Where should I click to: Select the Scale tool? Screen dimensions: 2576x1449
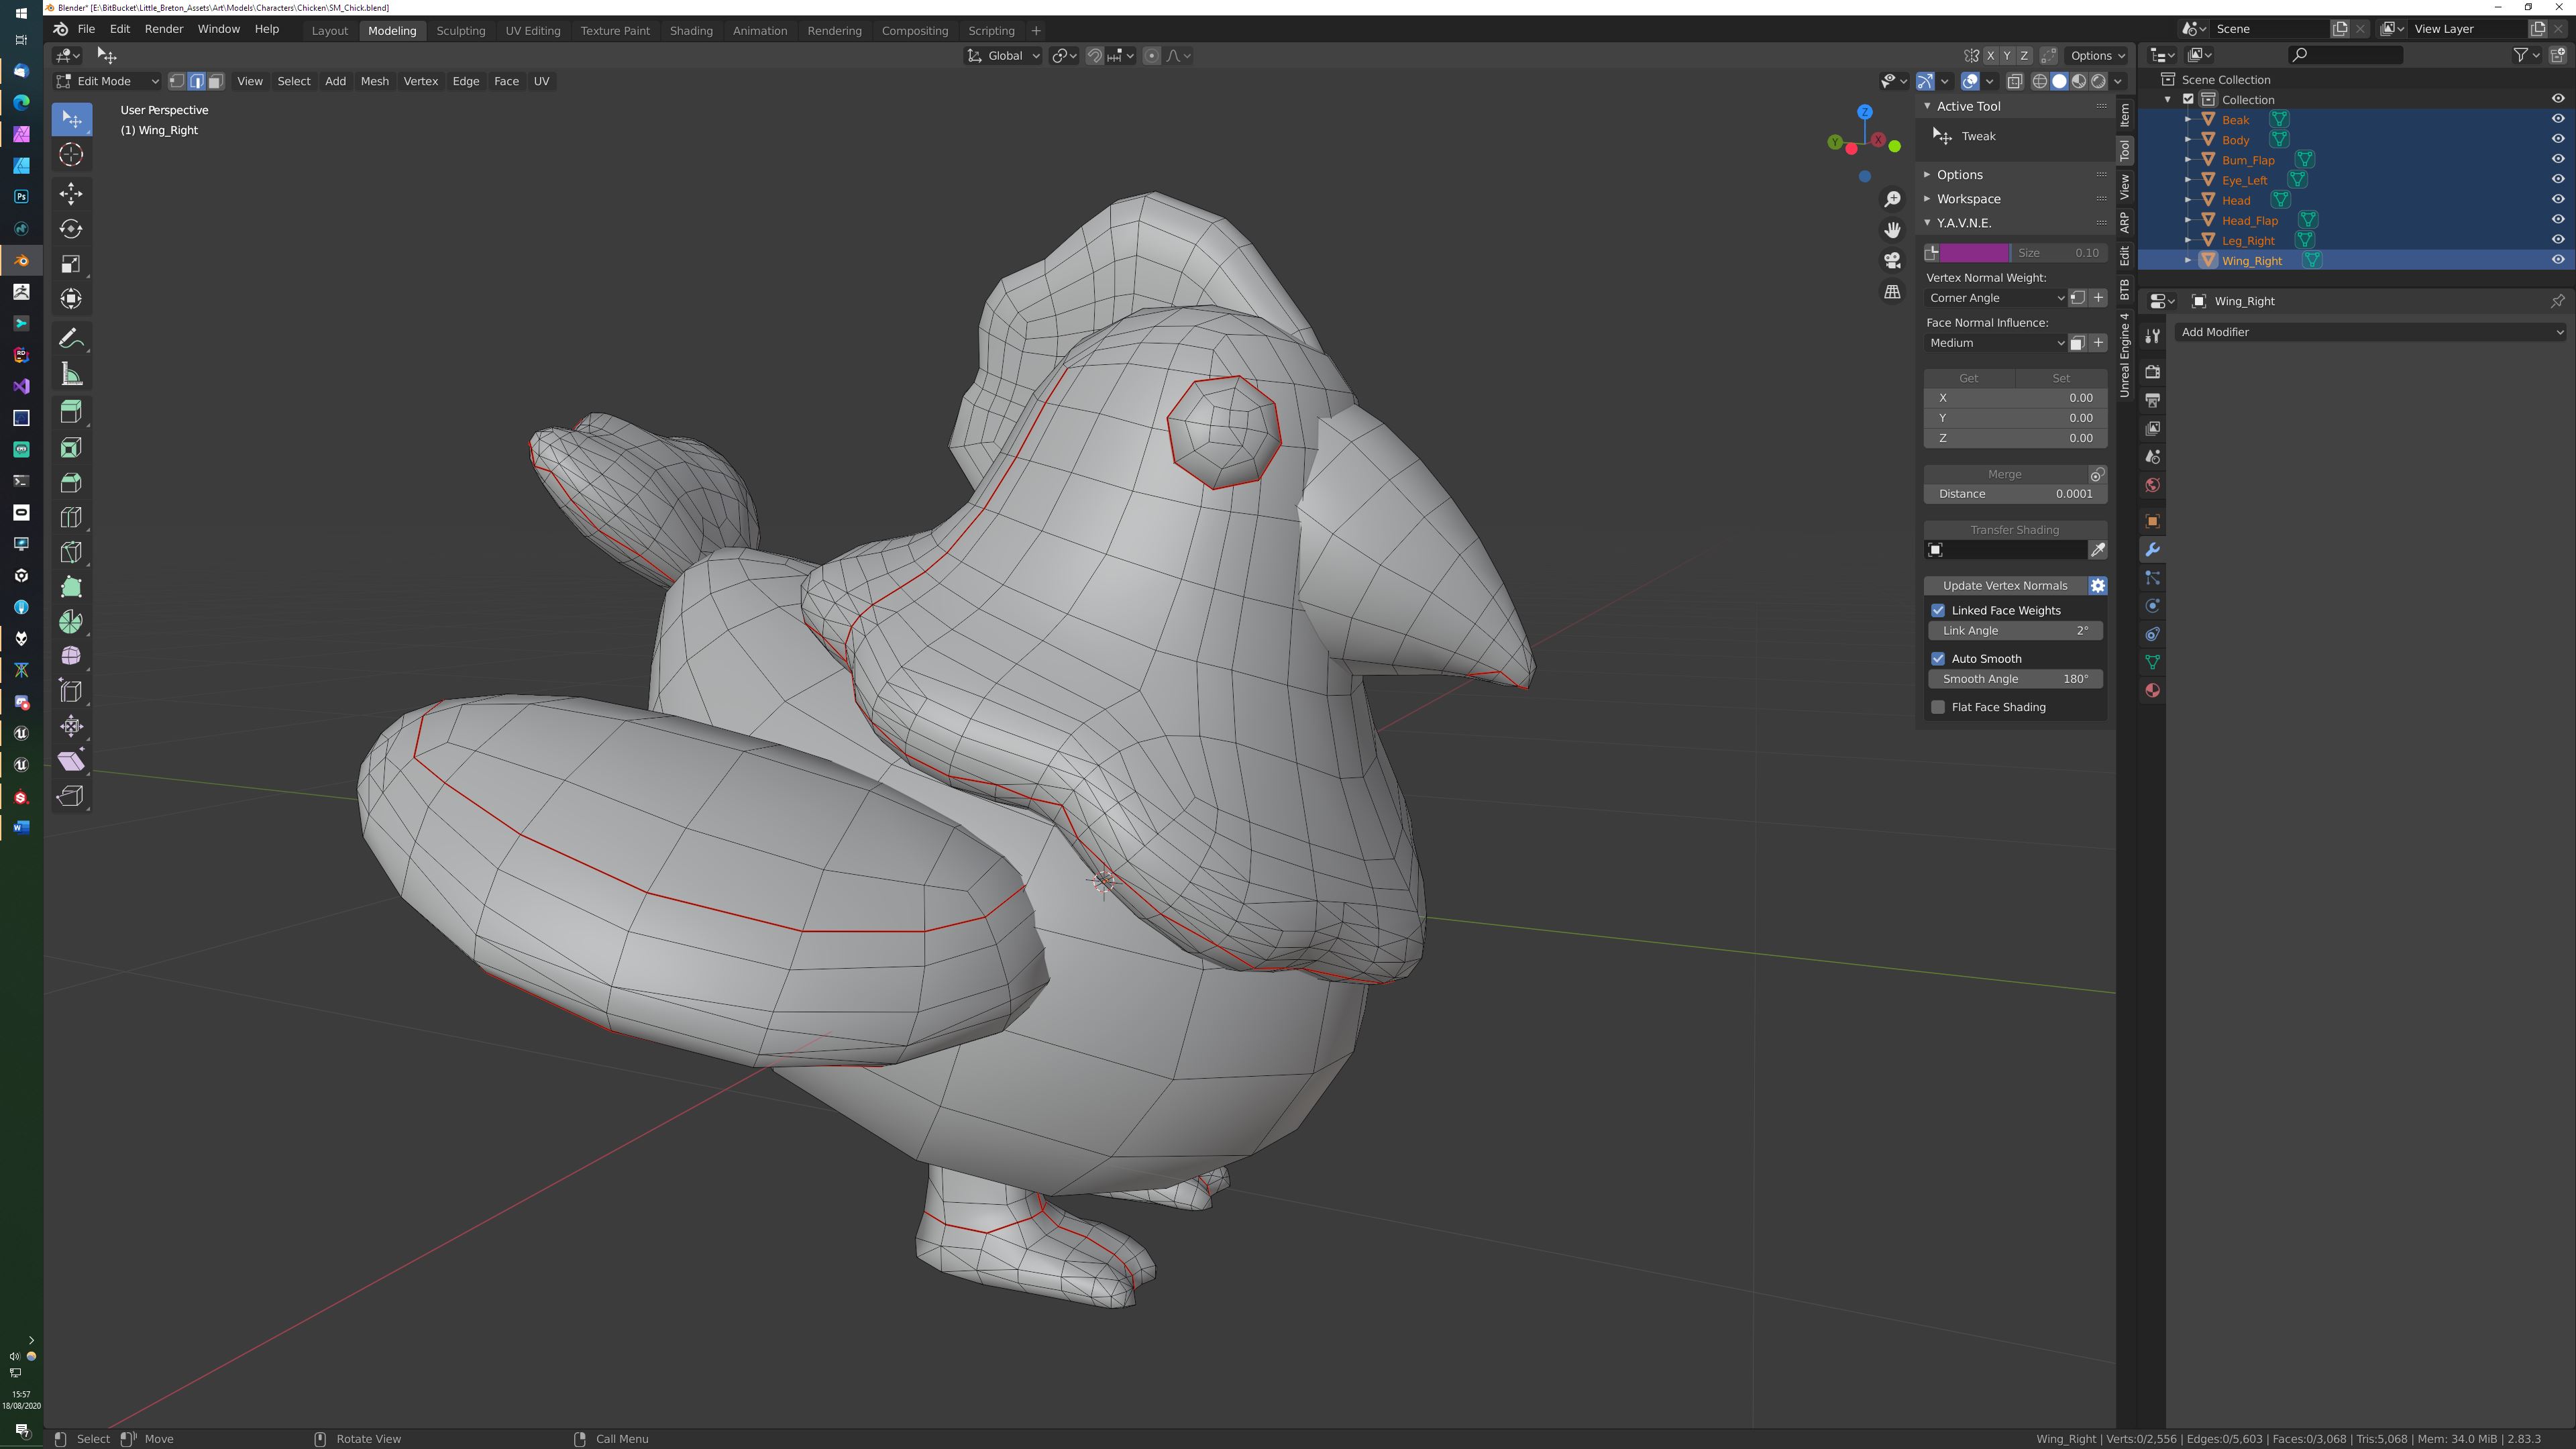tap(71, 264)
